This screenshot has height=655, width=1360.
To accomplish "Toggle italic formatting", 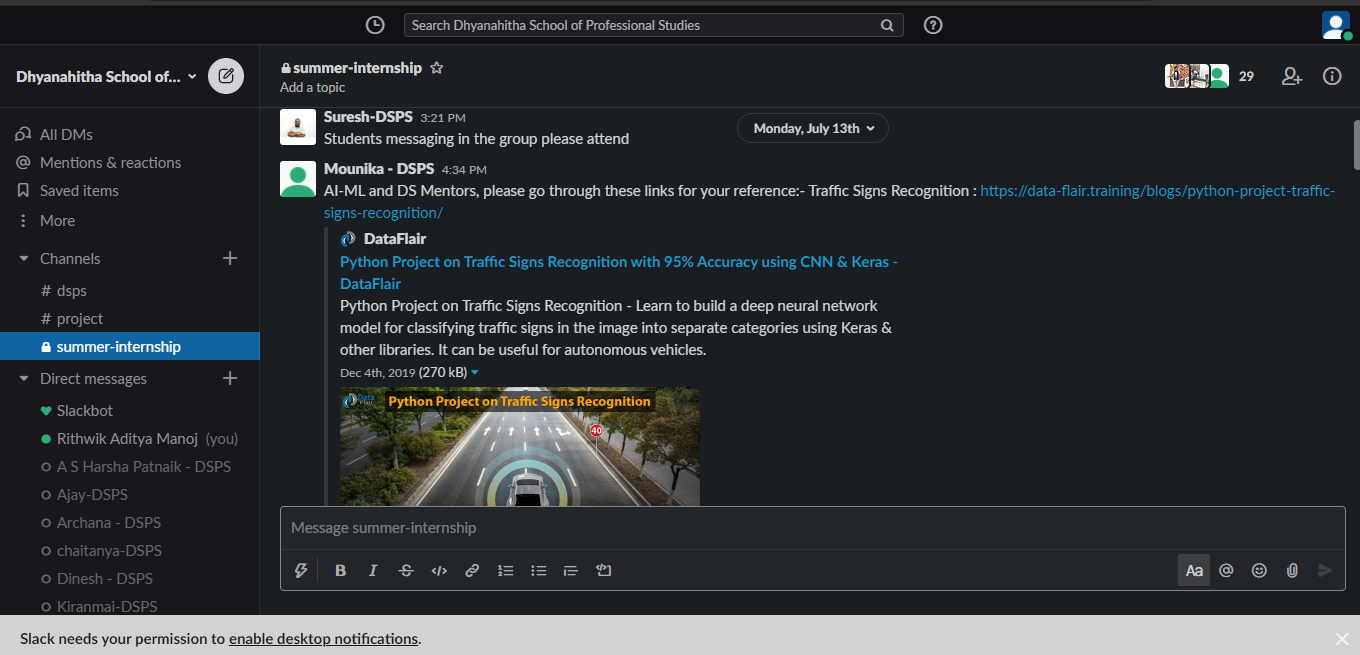I will pos(373,570).
